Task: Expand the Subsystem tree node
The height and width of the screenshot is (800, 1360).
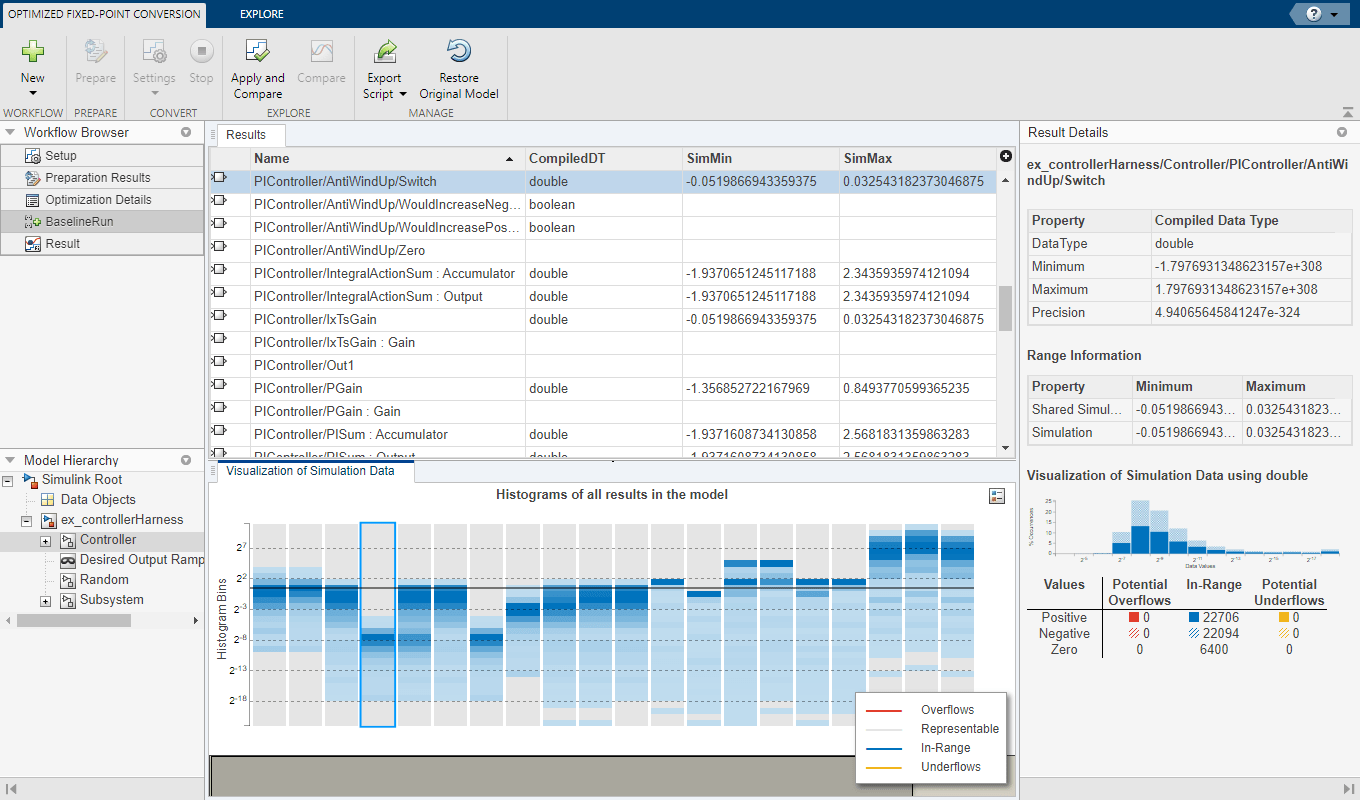Action: pyautogui.click(x=45, y=600)
